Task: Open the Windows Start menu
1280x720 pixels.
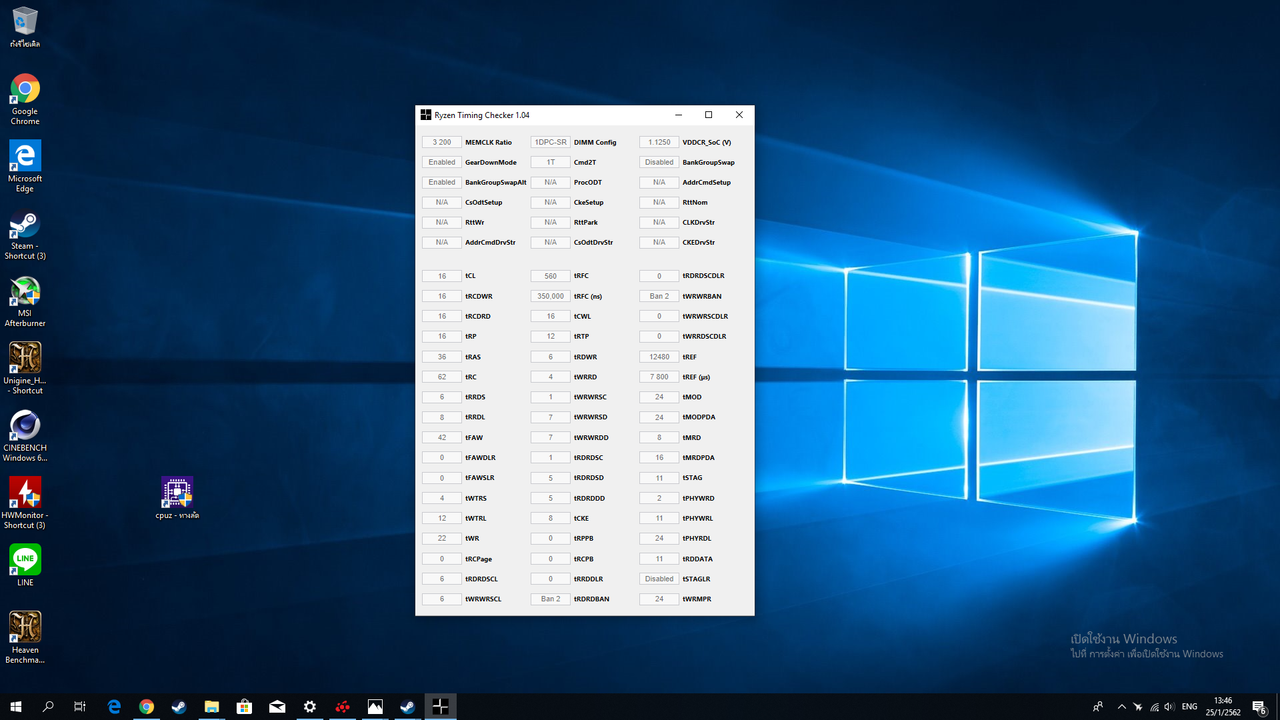Action: pos(16,706)
